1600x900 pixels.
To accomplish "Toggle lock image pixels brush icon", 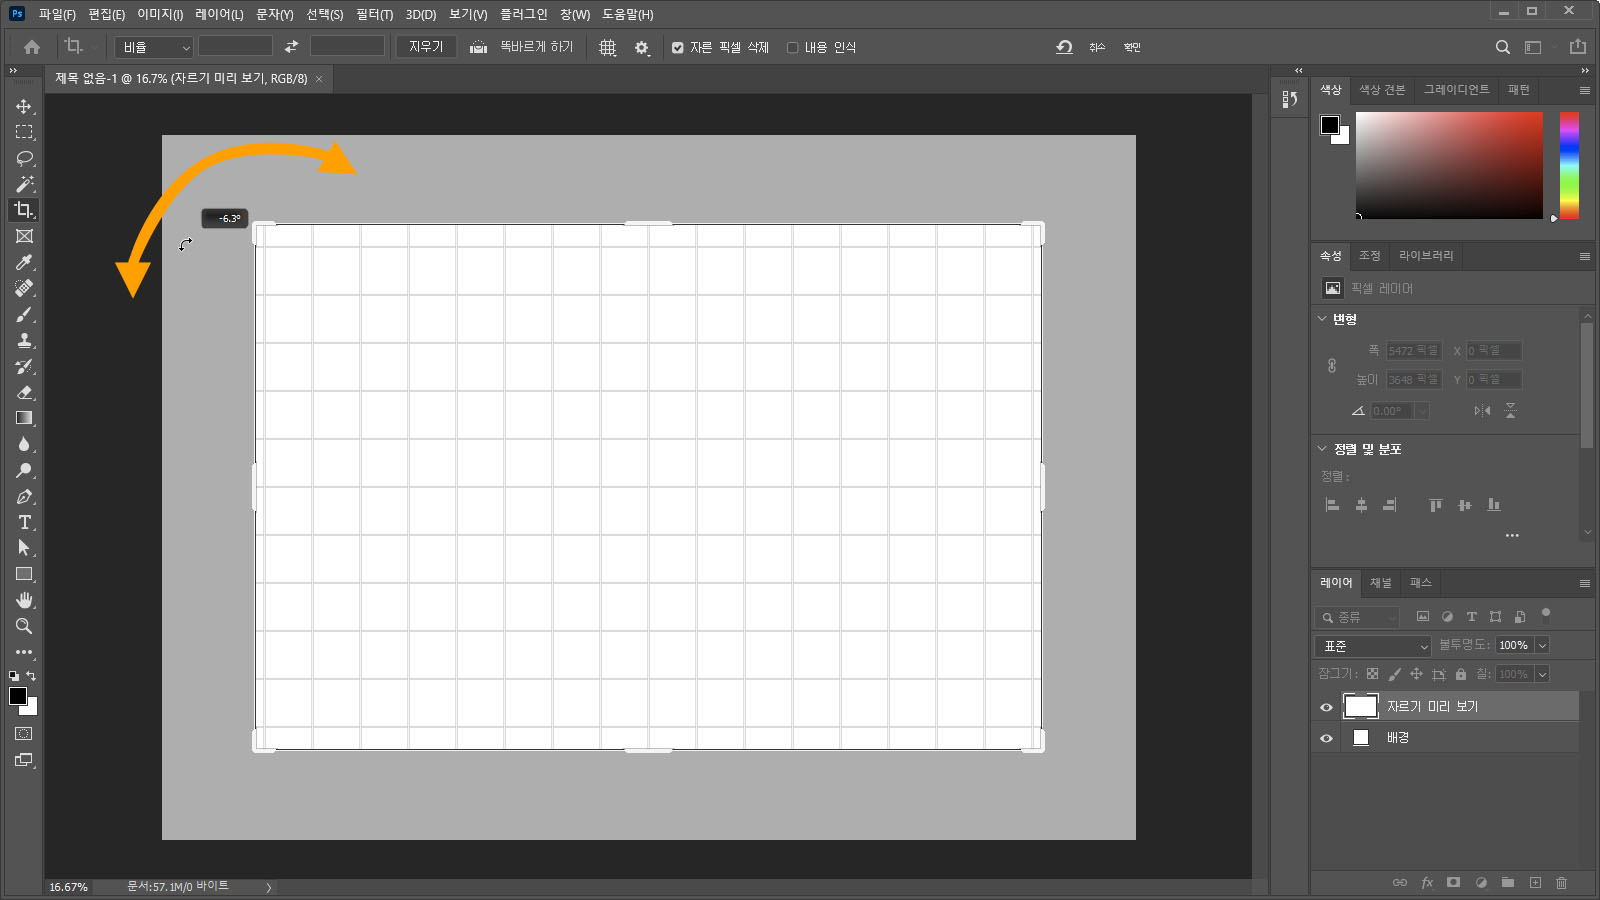I will click(x=1394, y=674).
